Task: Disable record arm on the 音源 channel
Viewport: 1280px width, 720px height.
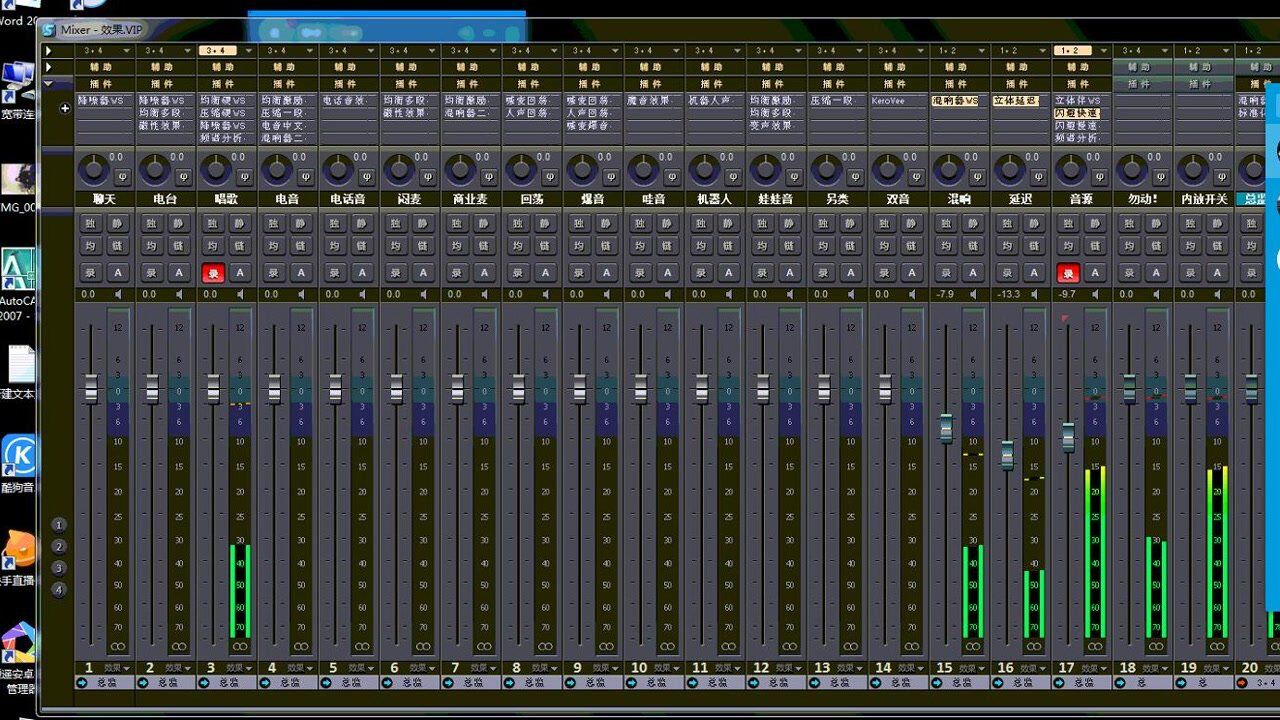Action: click(1068, 273)
